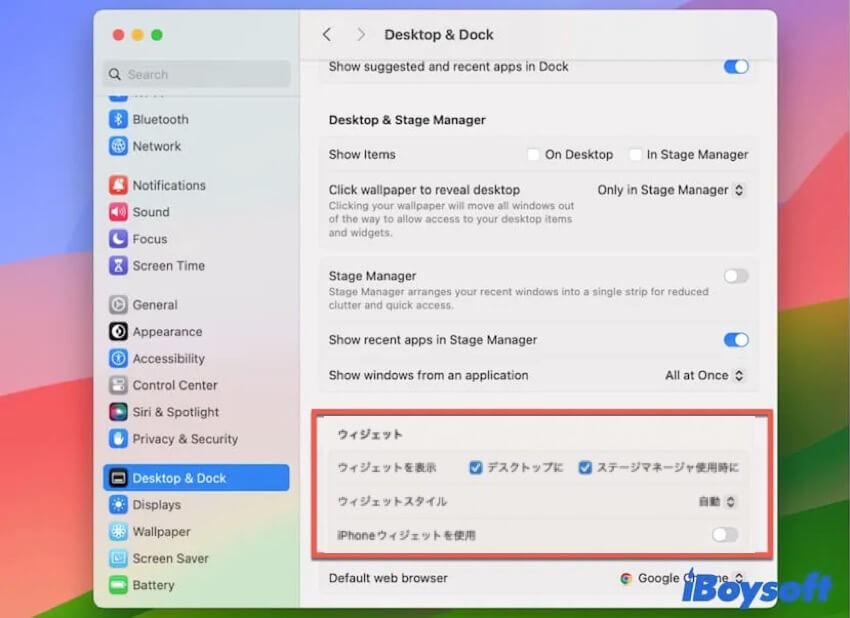The image size is (850, 618).
Task: Click the Notifications bell icon
Action: point(118,185)
